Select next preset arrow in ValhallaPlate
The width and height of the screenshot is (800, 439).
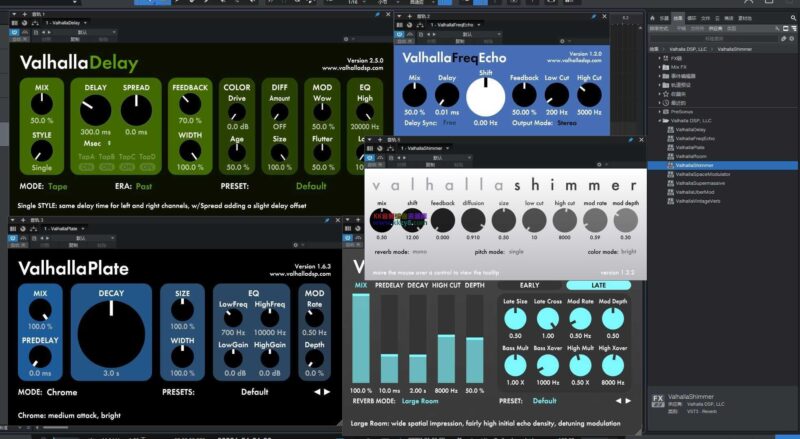pos(327,392)
